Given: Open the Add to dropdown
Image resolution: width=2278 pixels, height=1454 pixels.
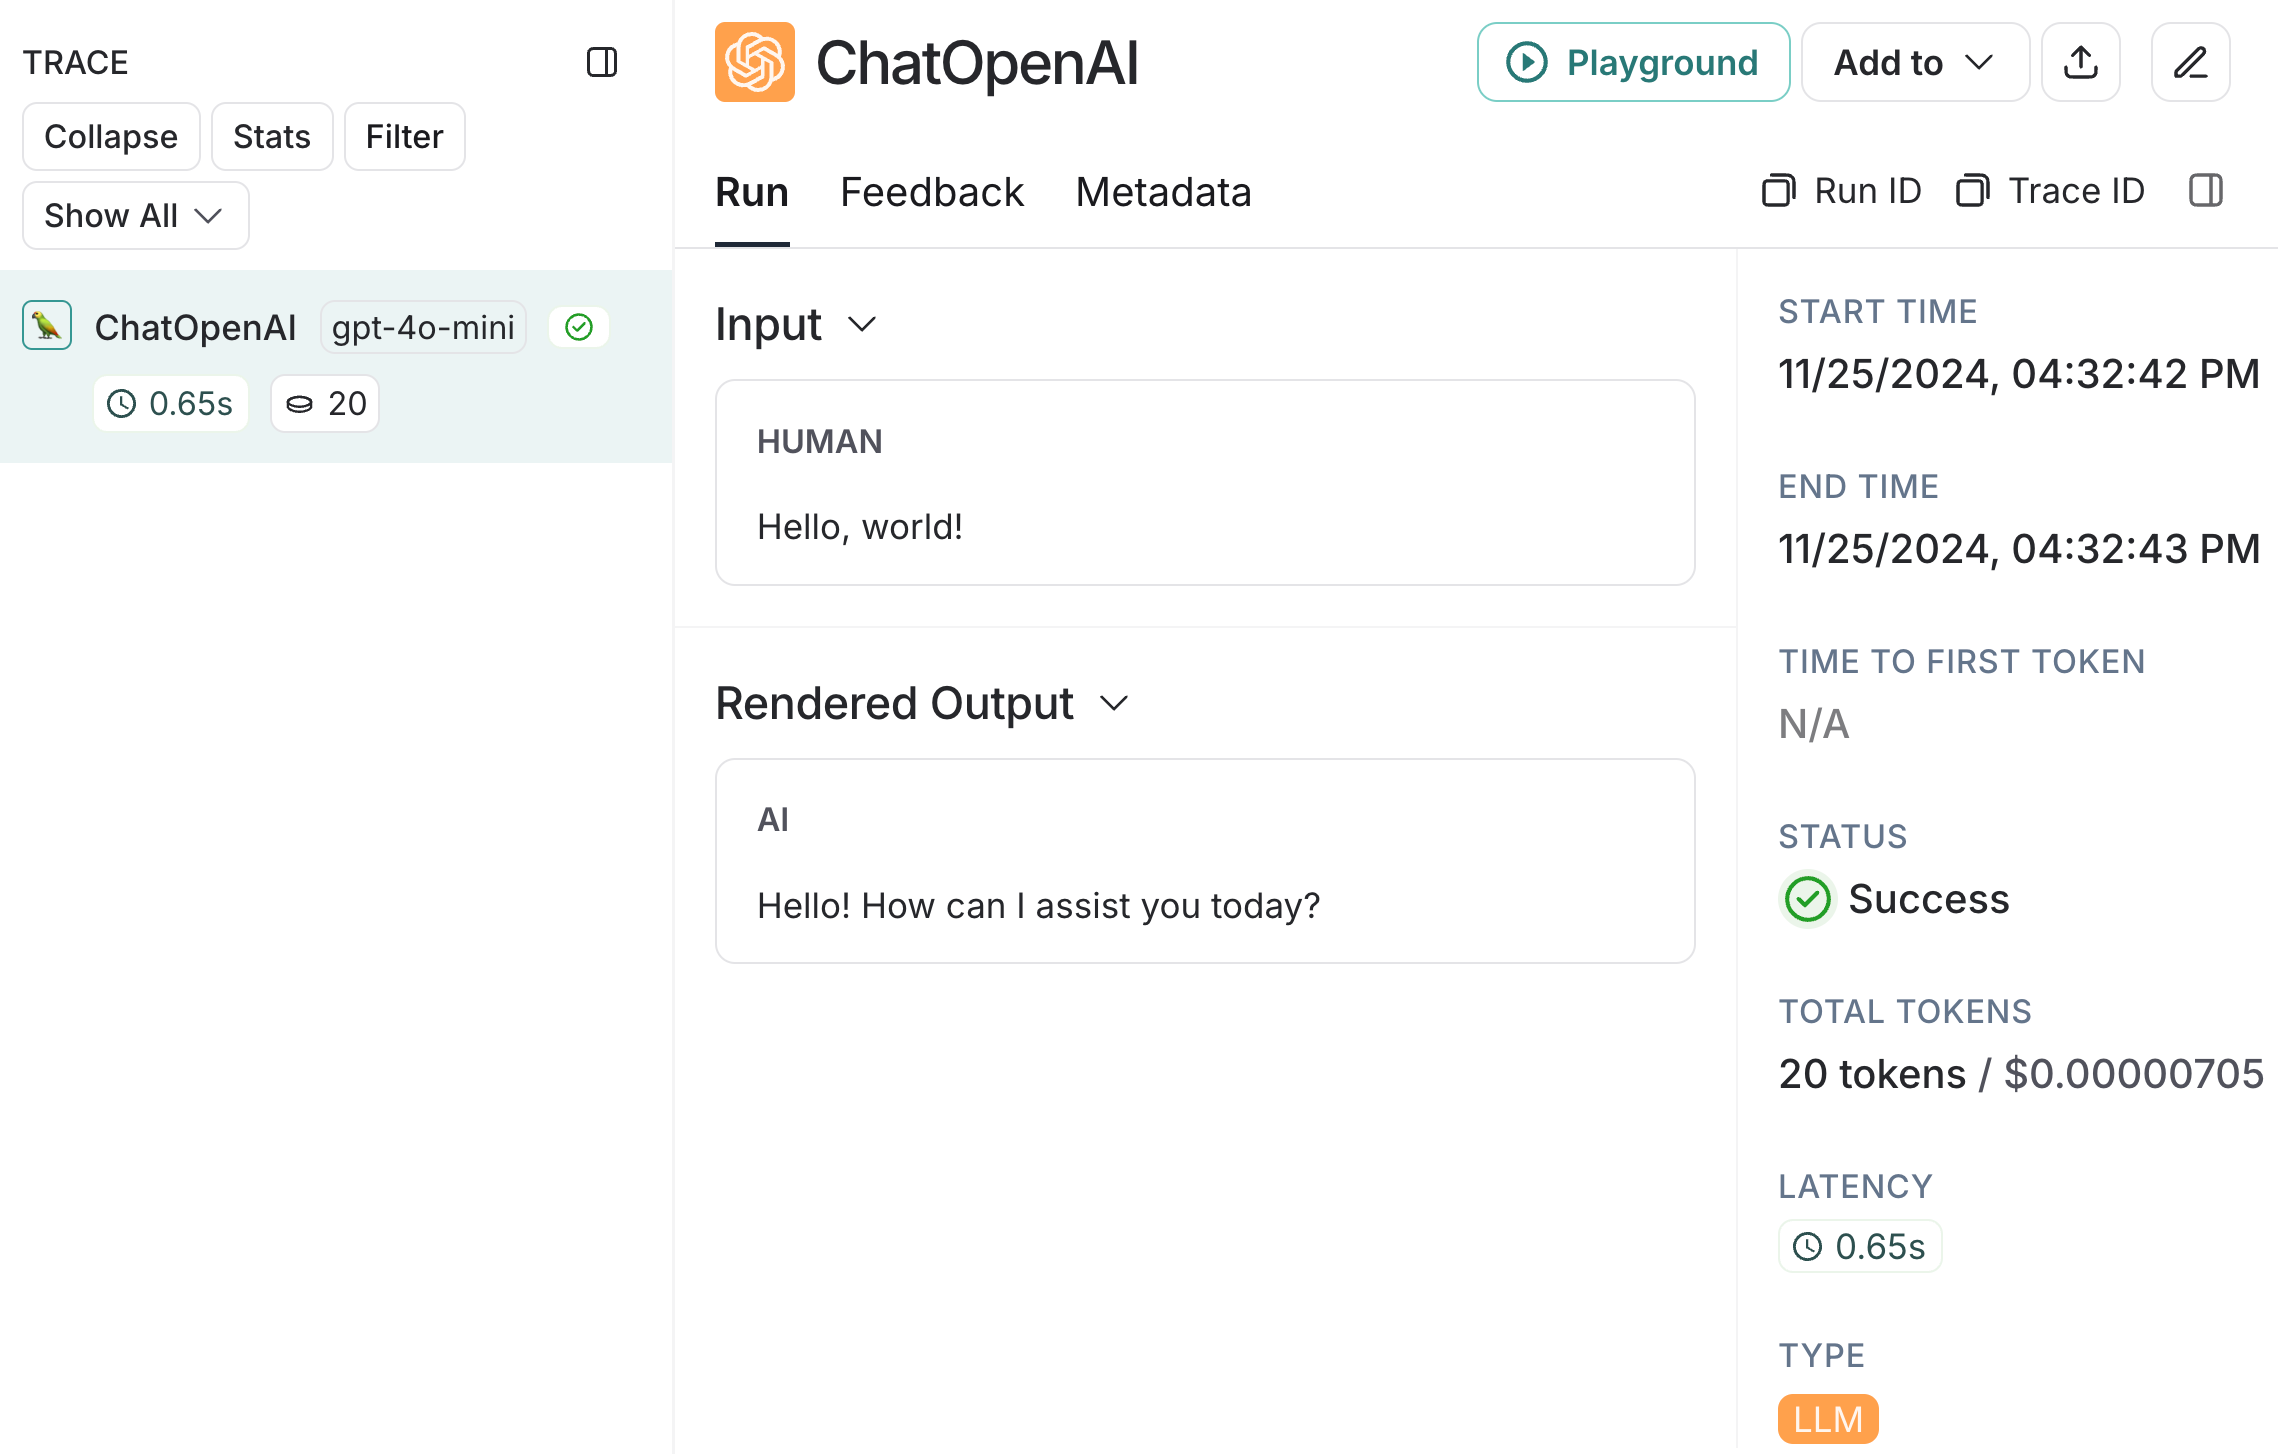Looking at the screenshot, I should (x=1914, y=62).
